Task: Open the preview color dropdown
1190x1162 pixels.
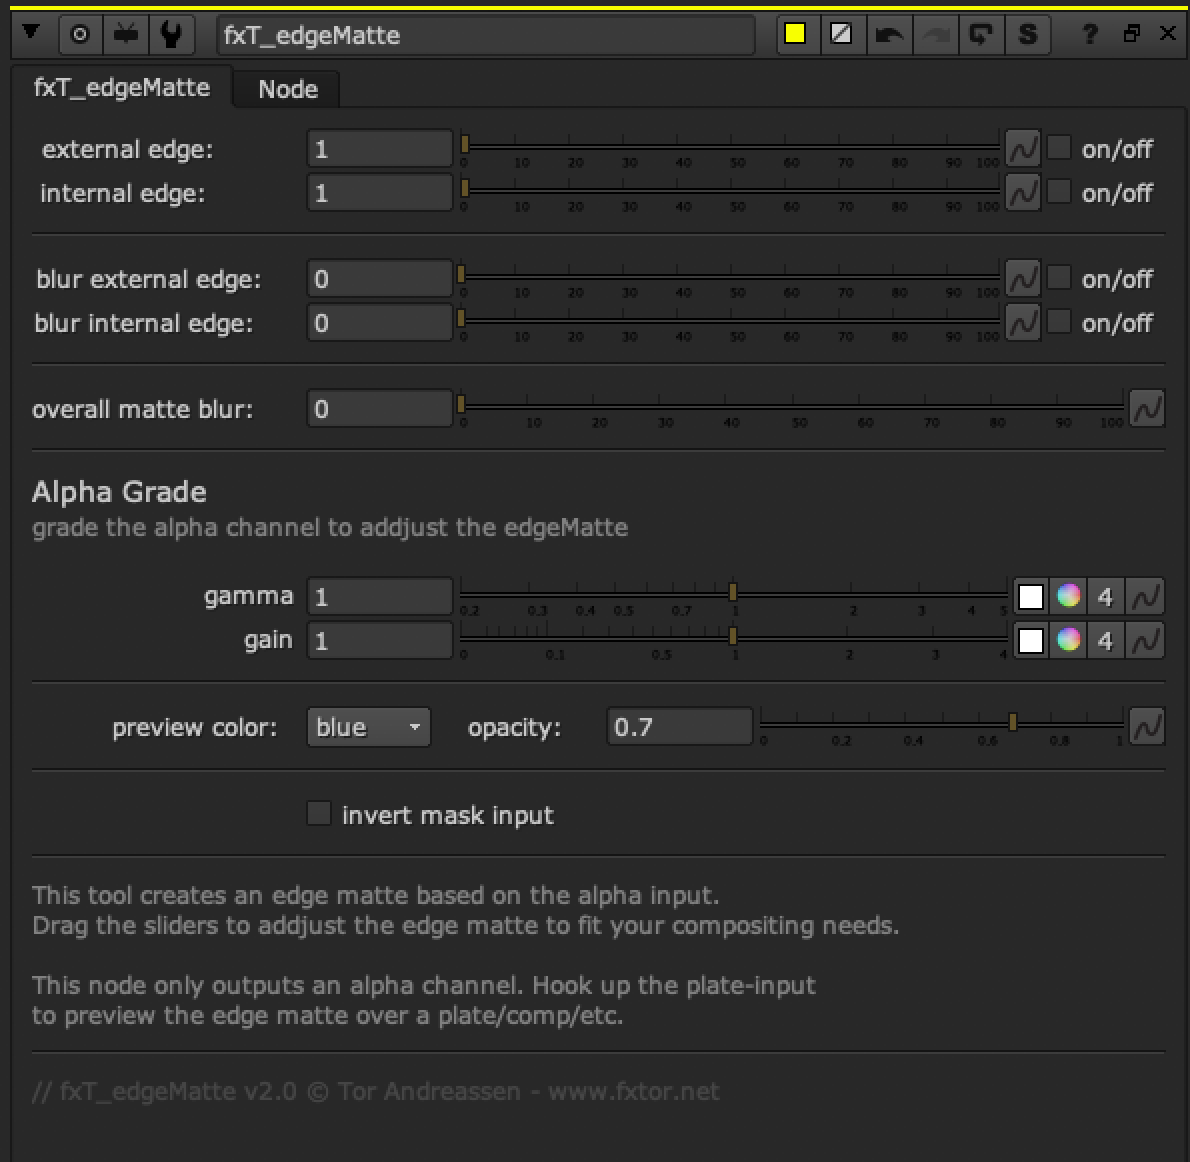Action: click(x=368, y=727)
